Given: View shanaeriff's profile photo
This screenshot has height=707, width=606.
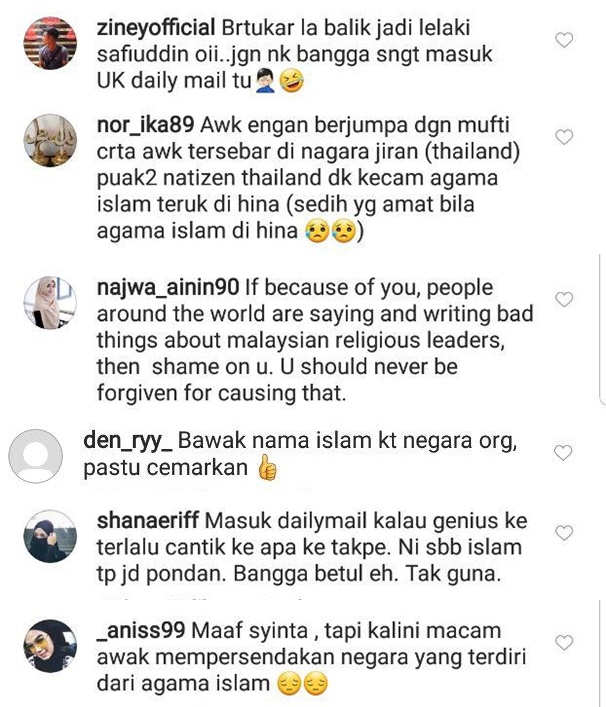Looking at the screenshot, I should [x=50, y=536].
